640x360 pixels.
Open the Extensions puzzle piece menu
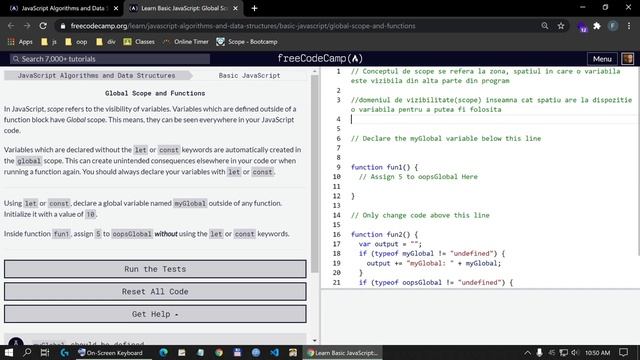point(597,26)
